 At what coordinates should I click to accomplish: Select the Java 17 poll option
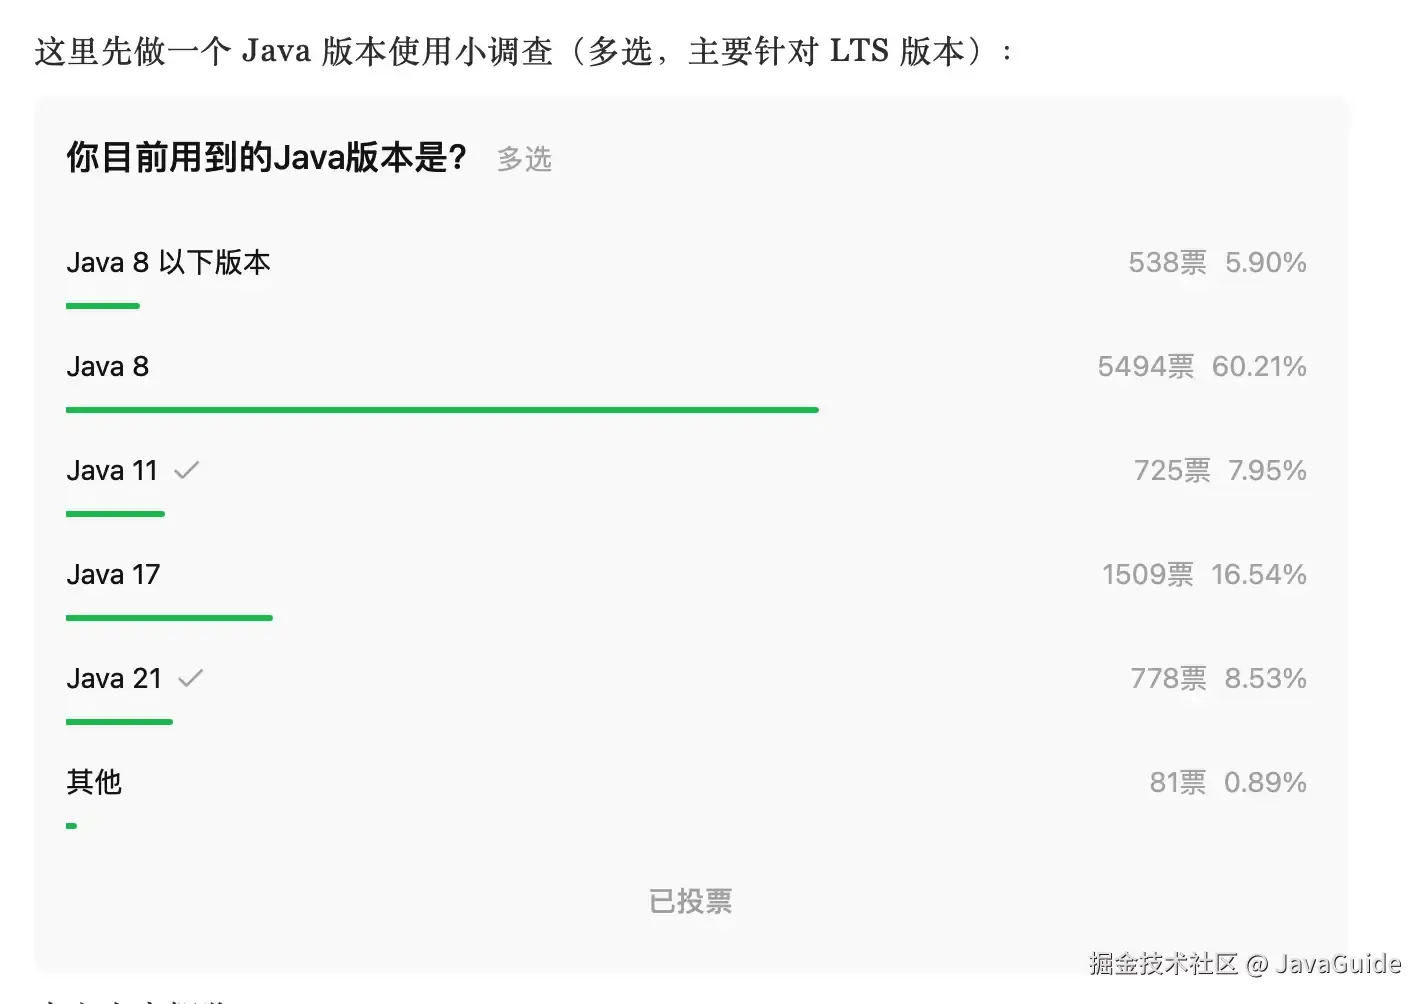tap(113, 575)
